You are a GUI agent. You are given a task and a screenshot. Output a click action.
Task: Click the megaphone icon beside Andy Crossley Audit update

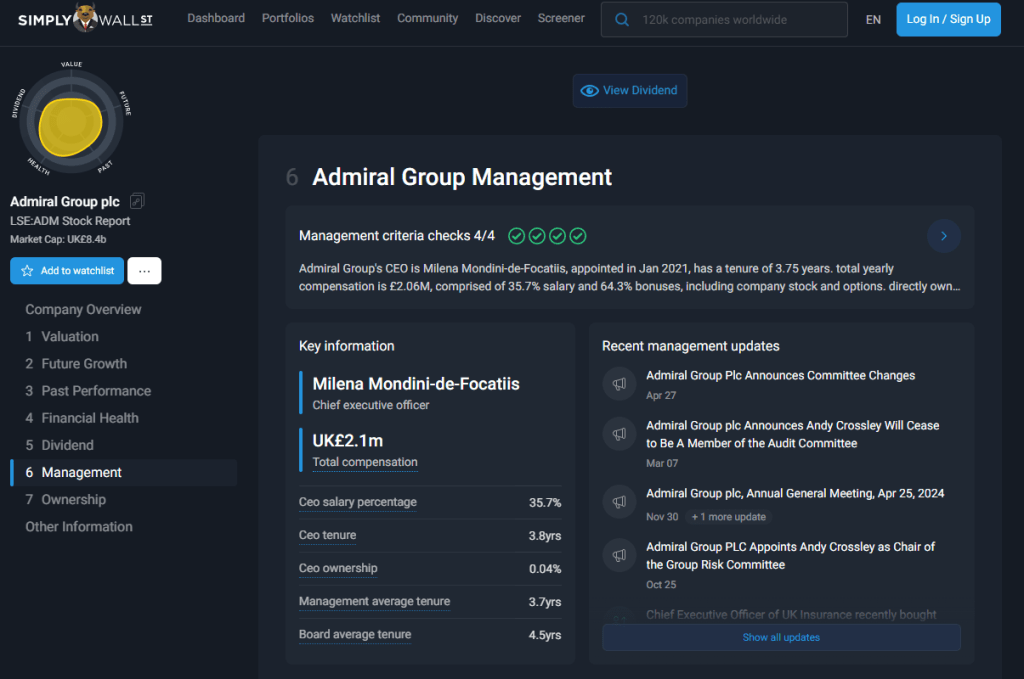[x=619, y=434]
